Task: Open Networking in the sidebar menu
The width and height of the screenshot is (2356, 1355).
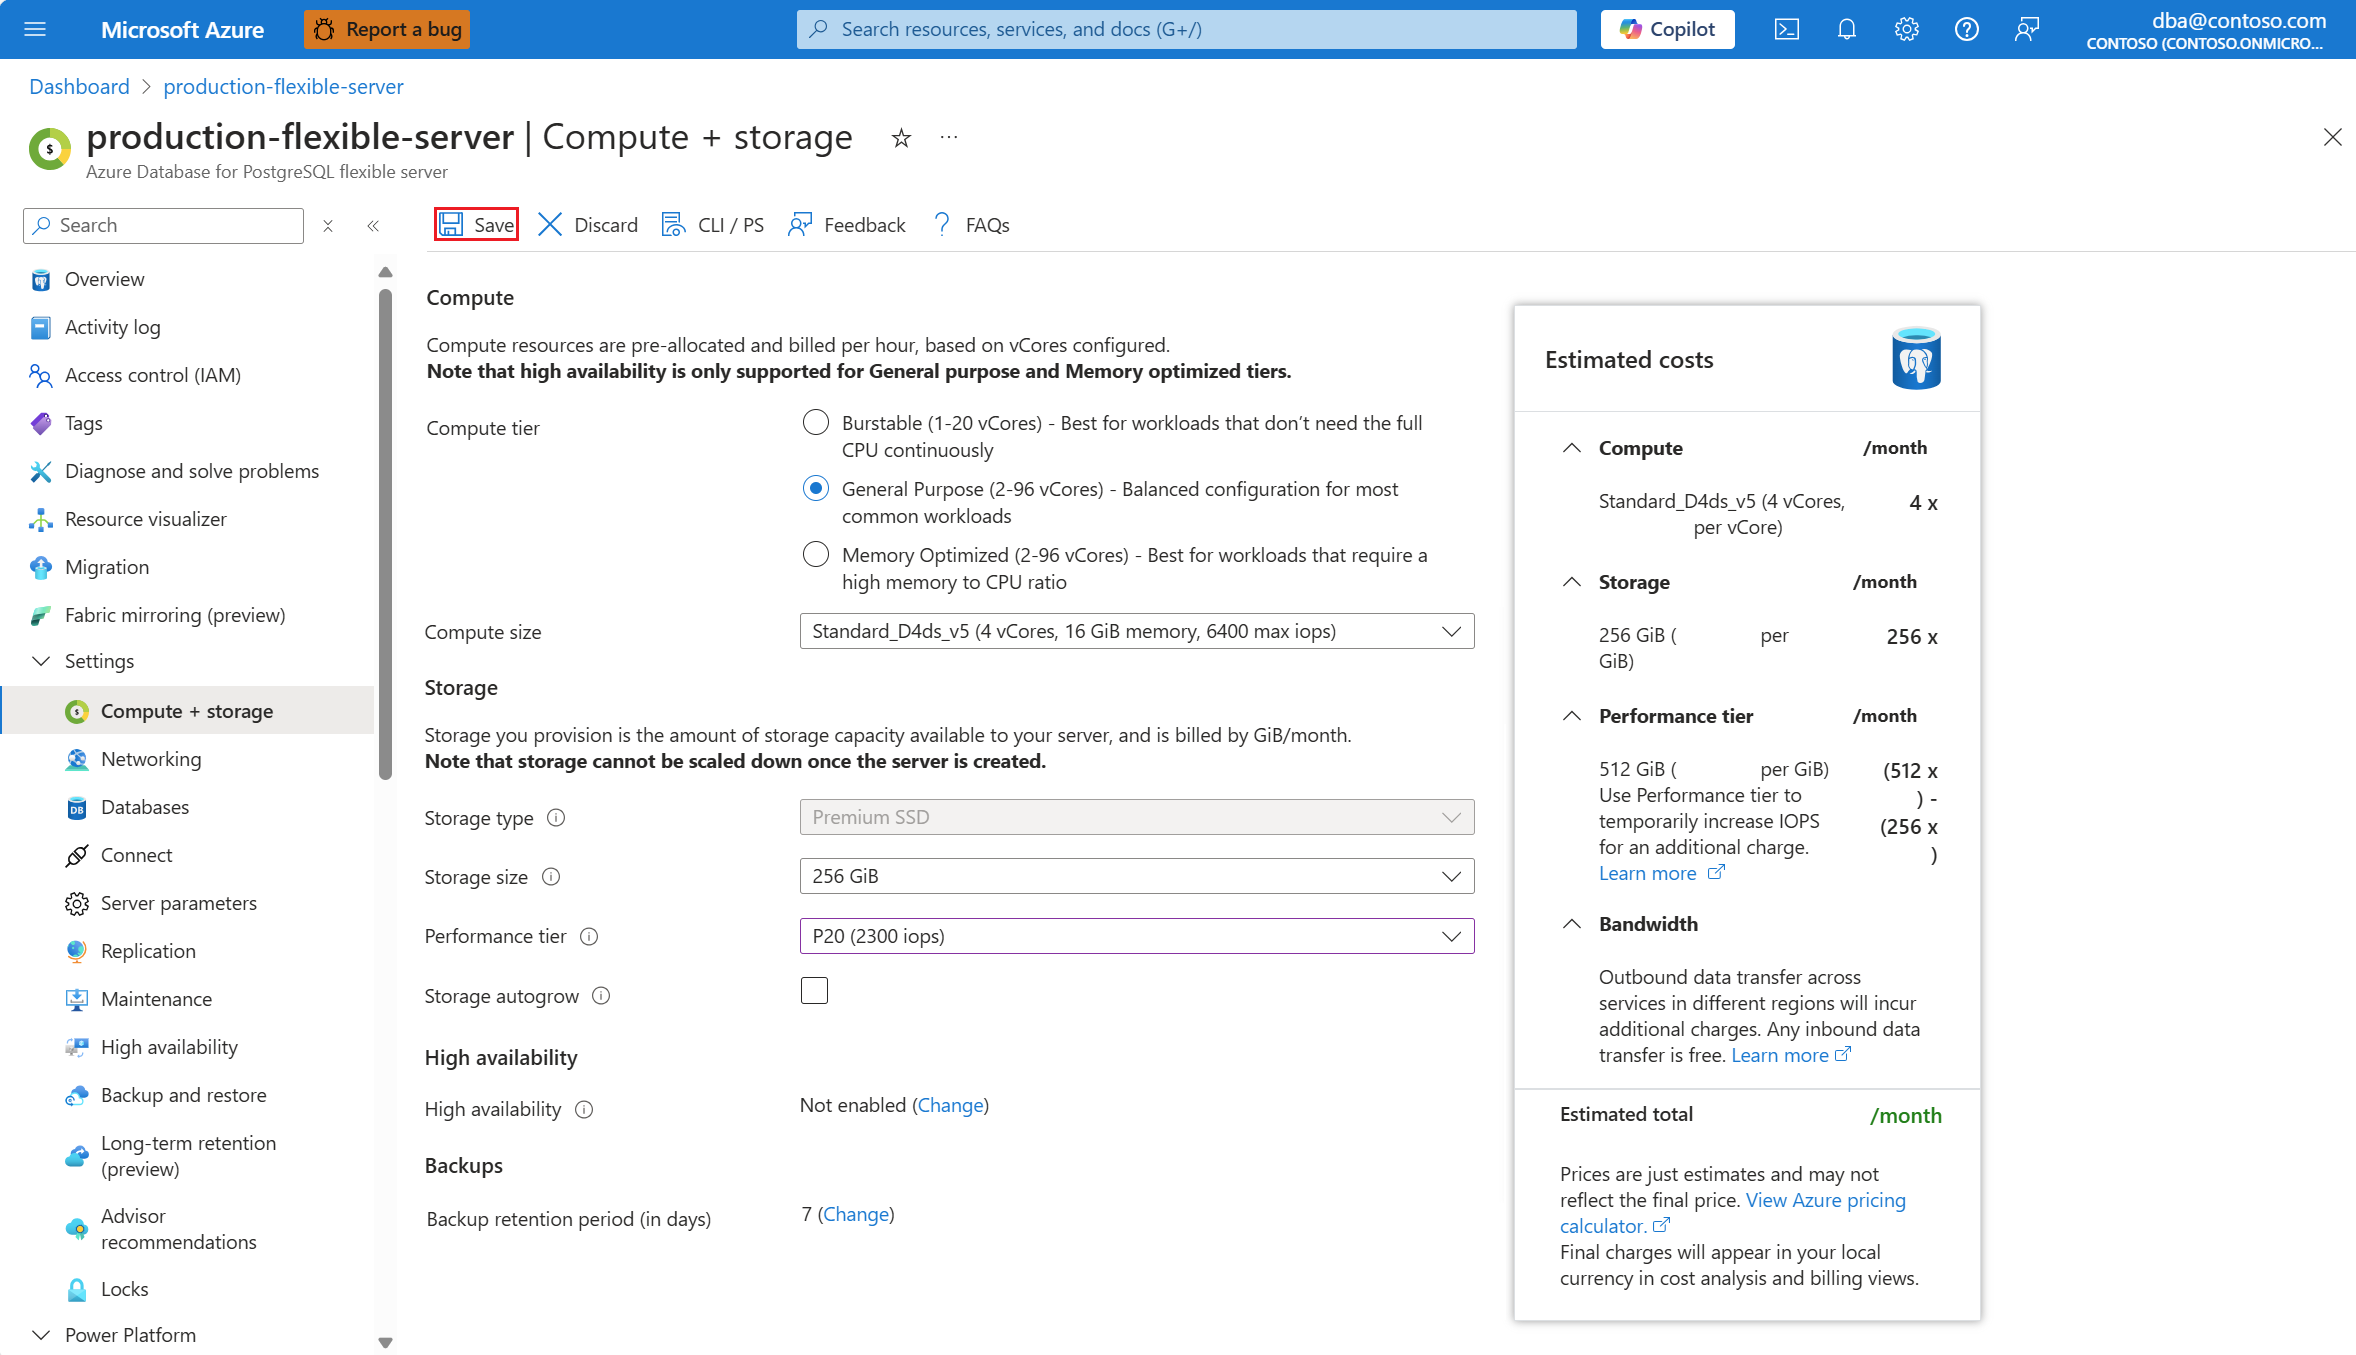Action: 151,759
